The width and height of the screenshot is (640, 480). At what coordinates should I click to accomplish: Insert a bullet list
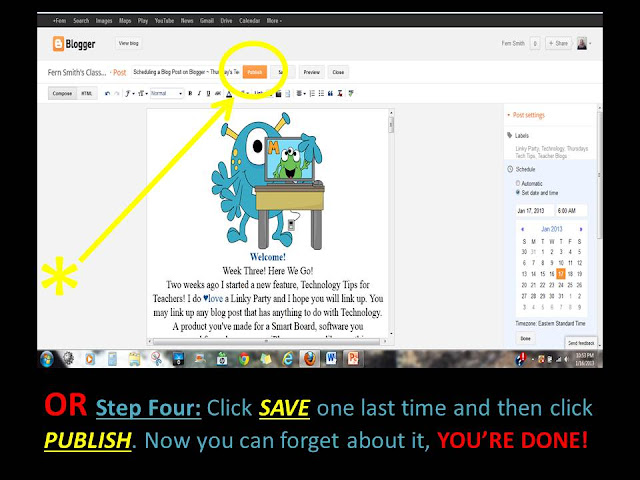321,93
